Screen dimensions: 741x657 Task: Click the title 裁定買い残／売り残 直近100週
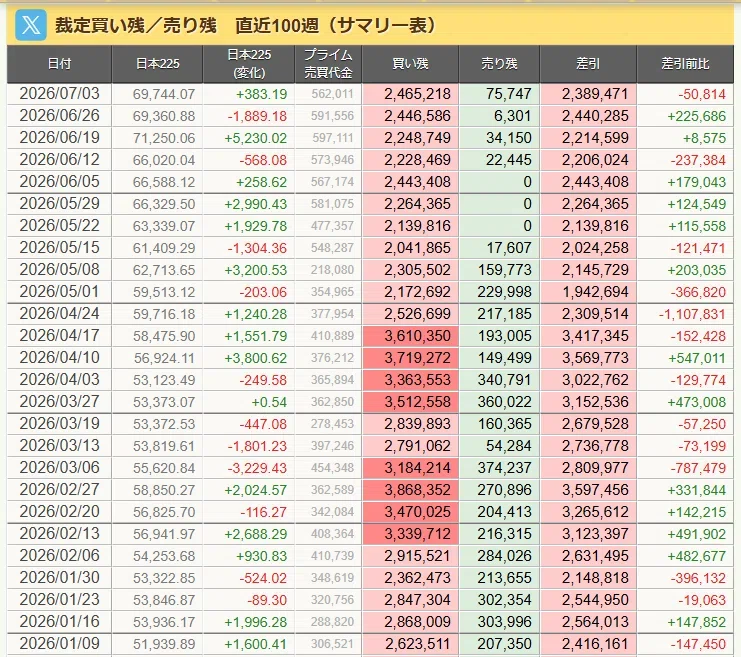(x=245, y=26)
